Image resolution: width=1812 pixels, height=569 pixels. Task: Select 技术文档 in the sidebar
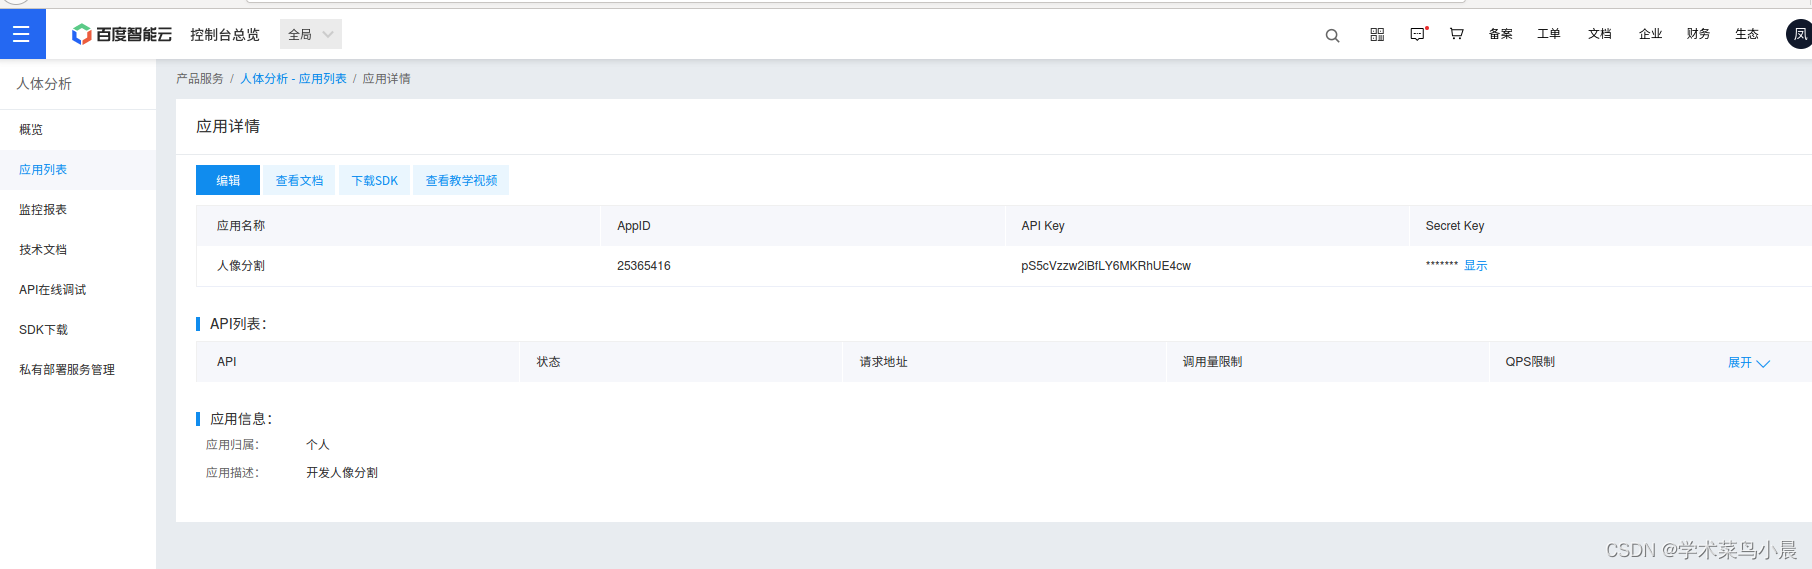(78, 250)
